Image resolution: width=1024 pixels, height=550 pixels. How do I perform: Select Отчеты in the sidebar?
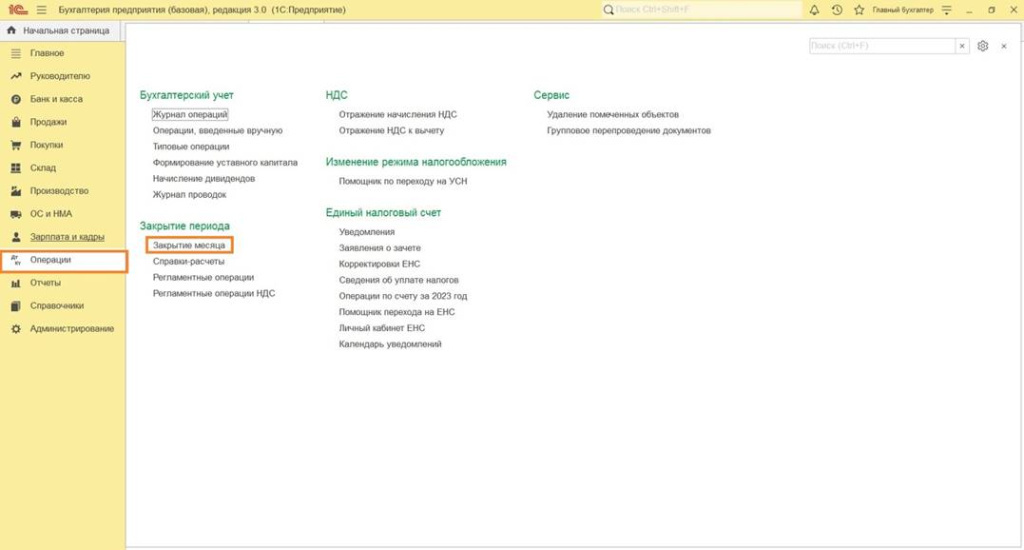point(45,283)
